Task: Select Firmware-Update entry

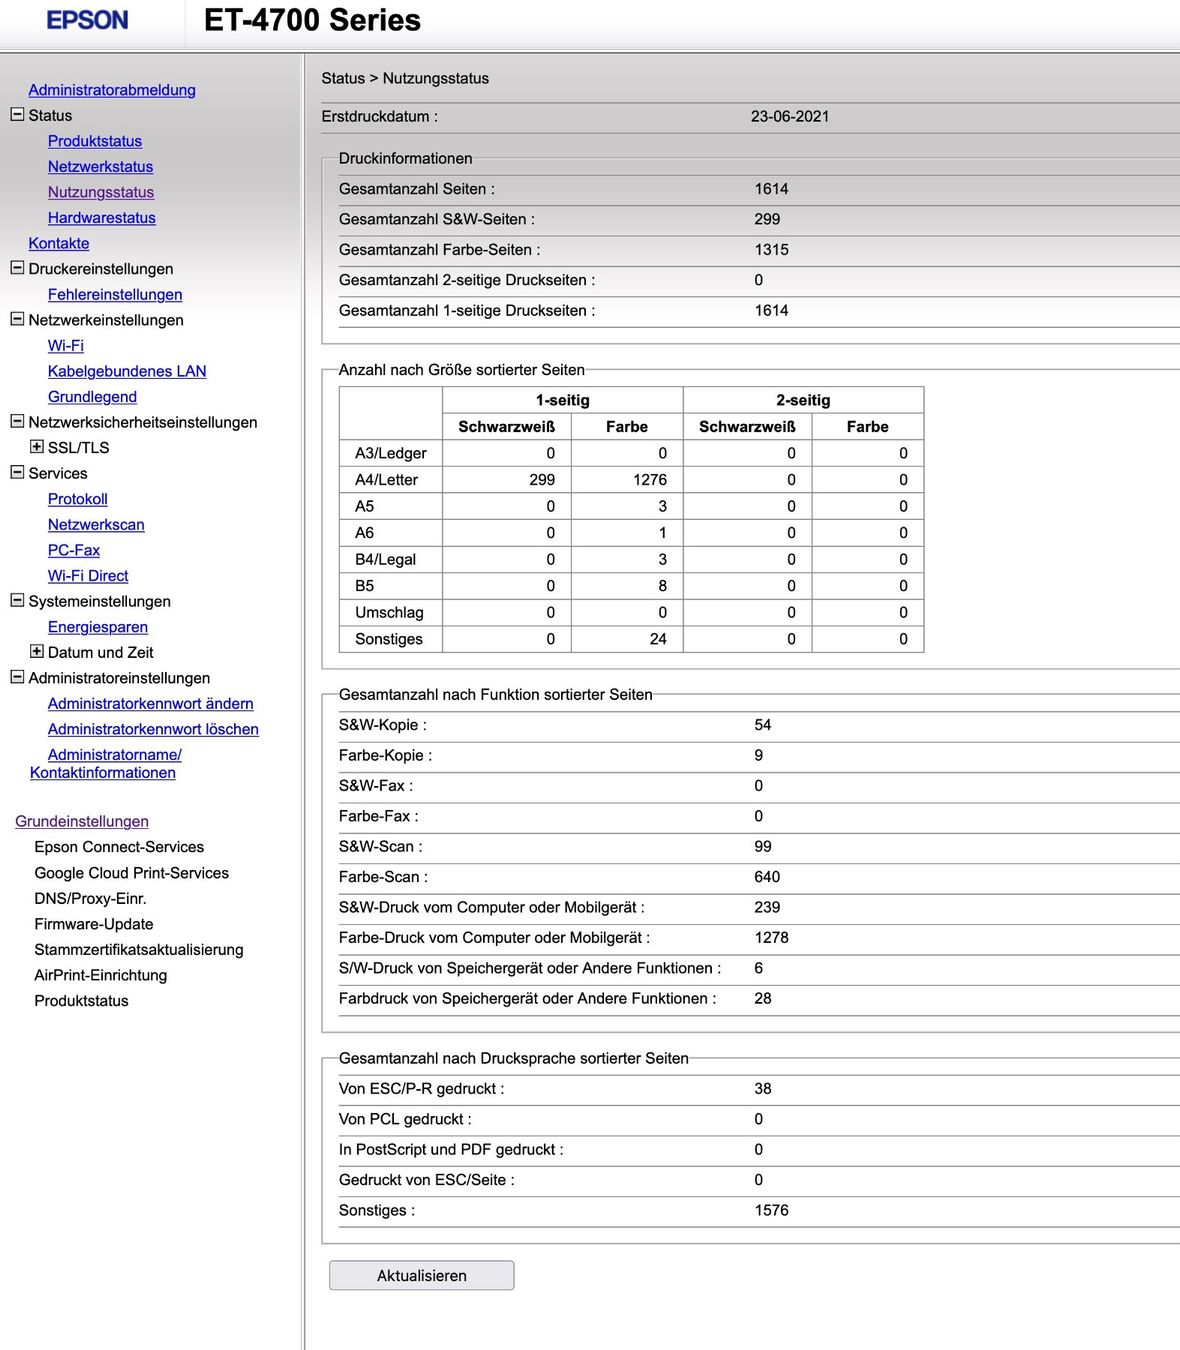Action: [x=94, y=924]
